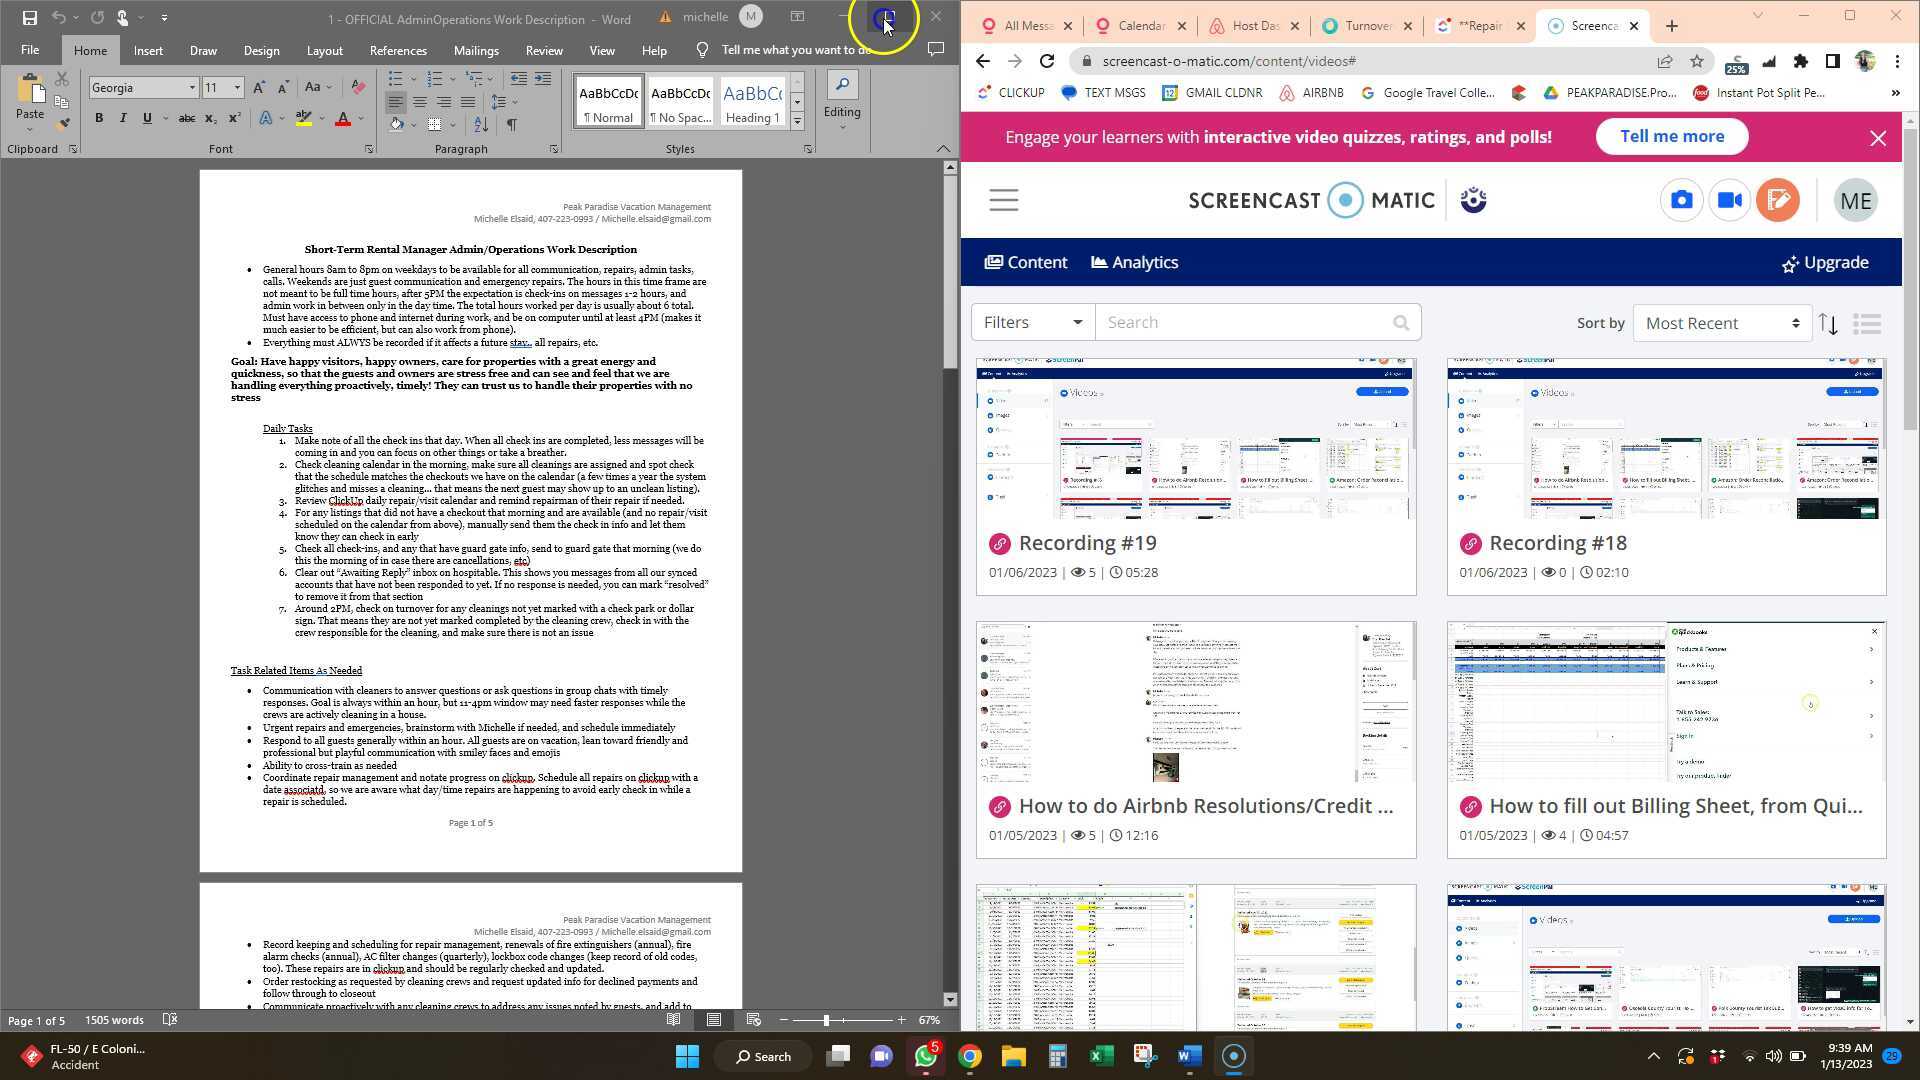Click the Word zoom slider handle
Screen dimensions: 1920x1080
pyautogui.click(x=826, y=1020)
